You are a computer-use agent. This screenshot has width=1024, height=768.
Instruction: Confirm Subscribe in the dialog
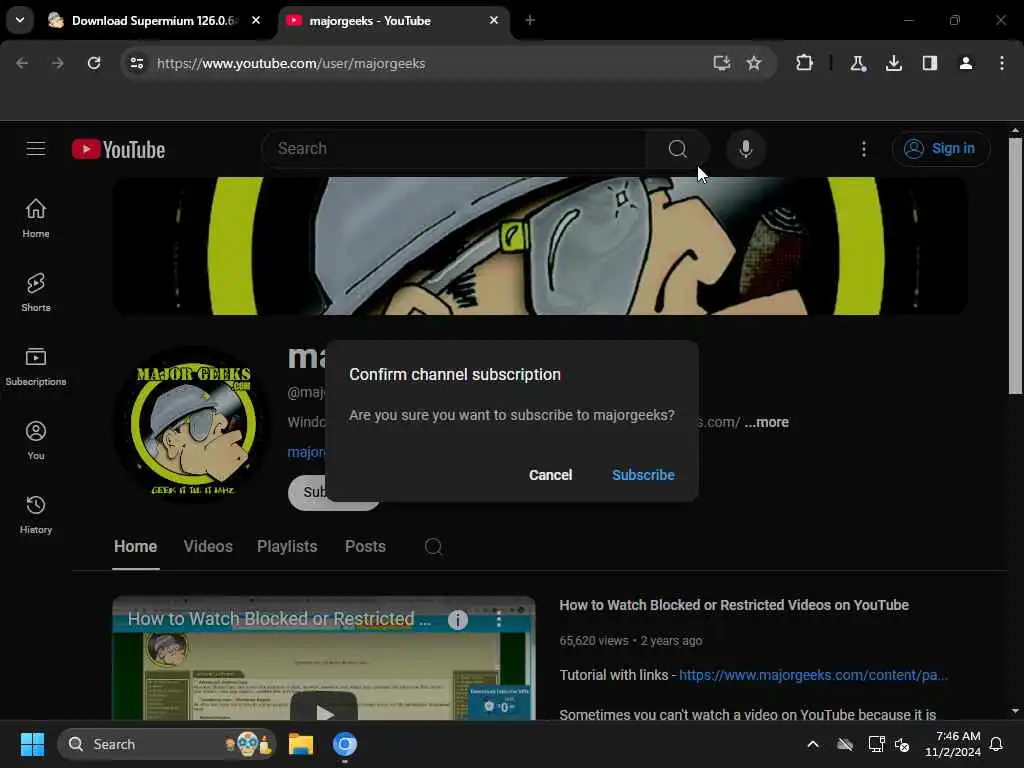pos(643,475)
